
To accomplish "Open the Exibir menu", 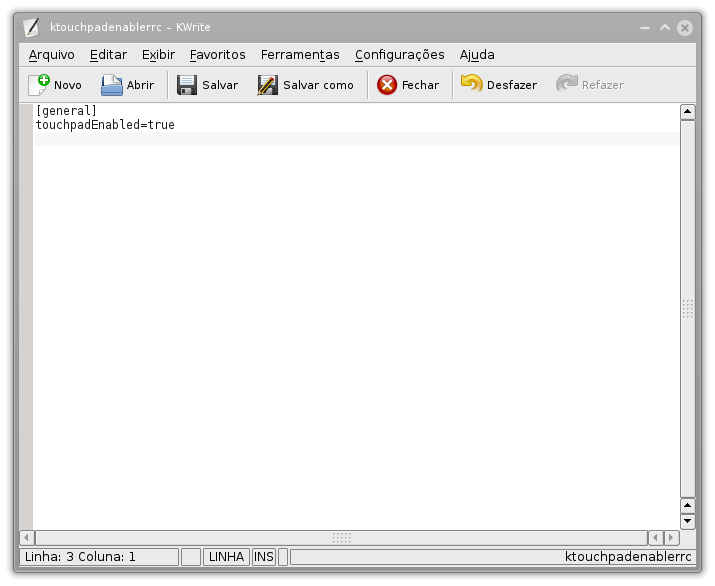I will [158, 55].
